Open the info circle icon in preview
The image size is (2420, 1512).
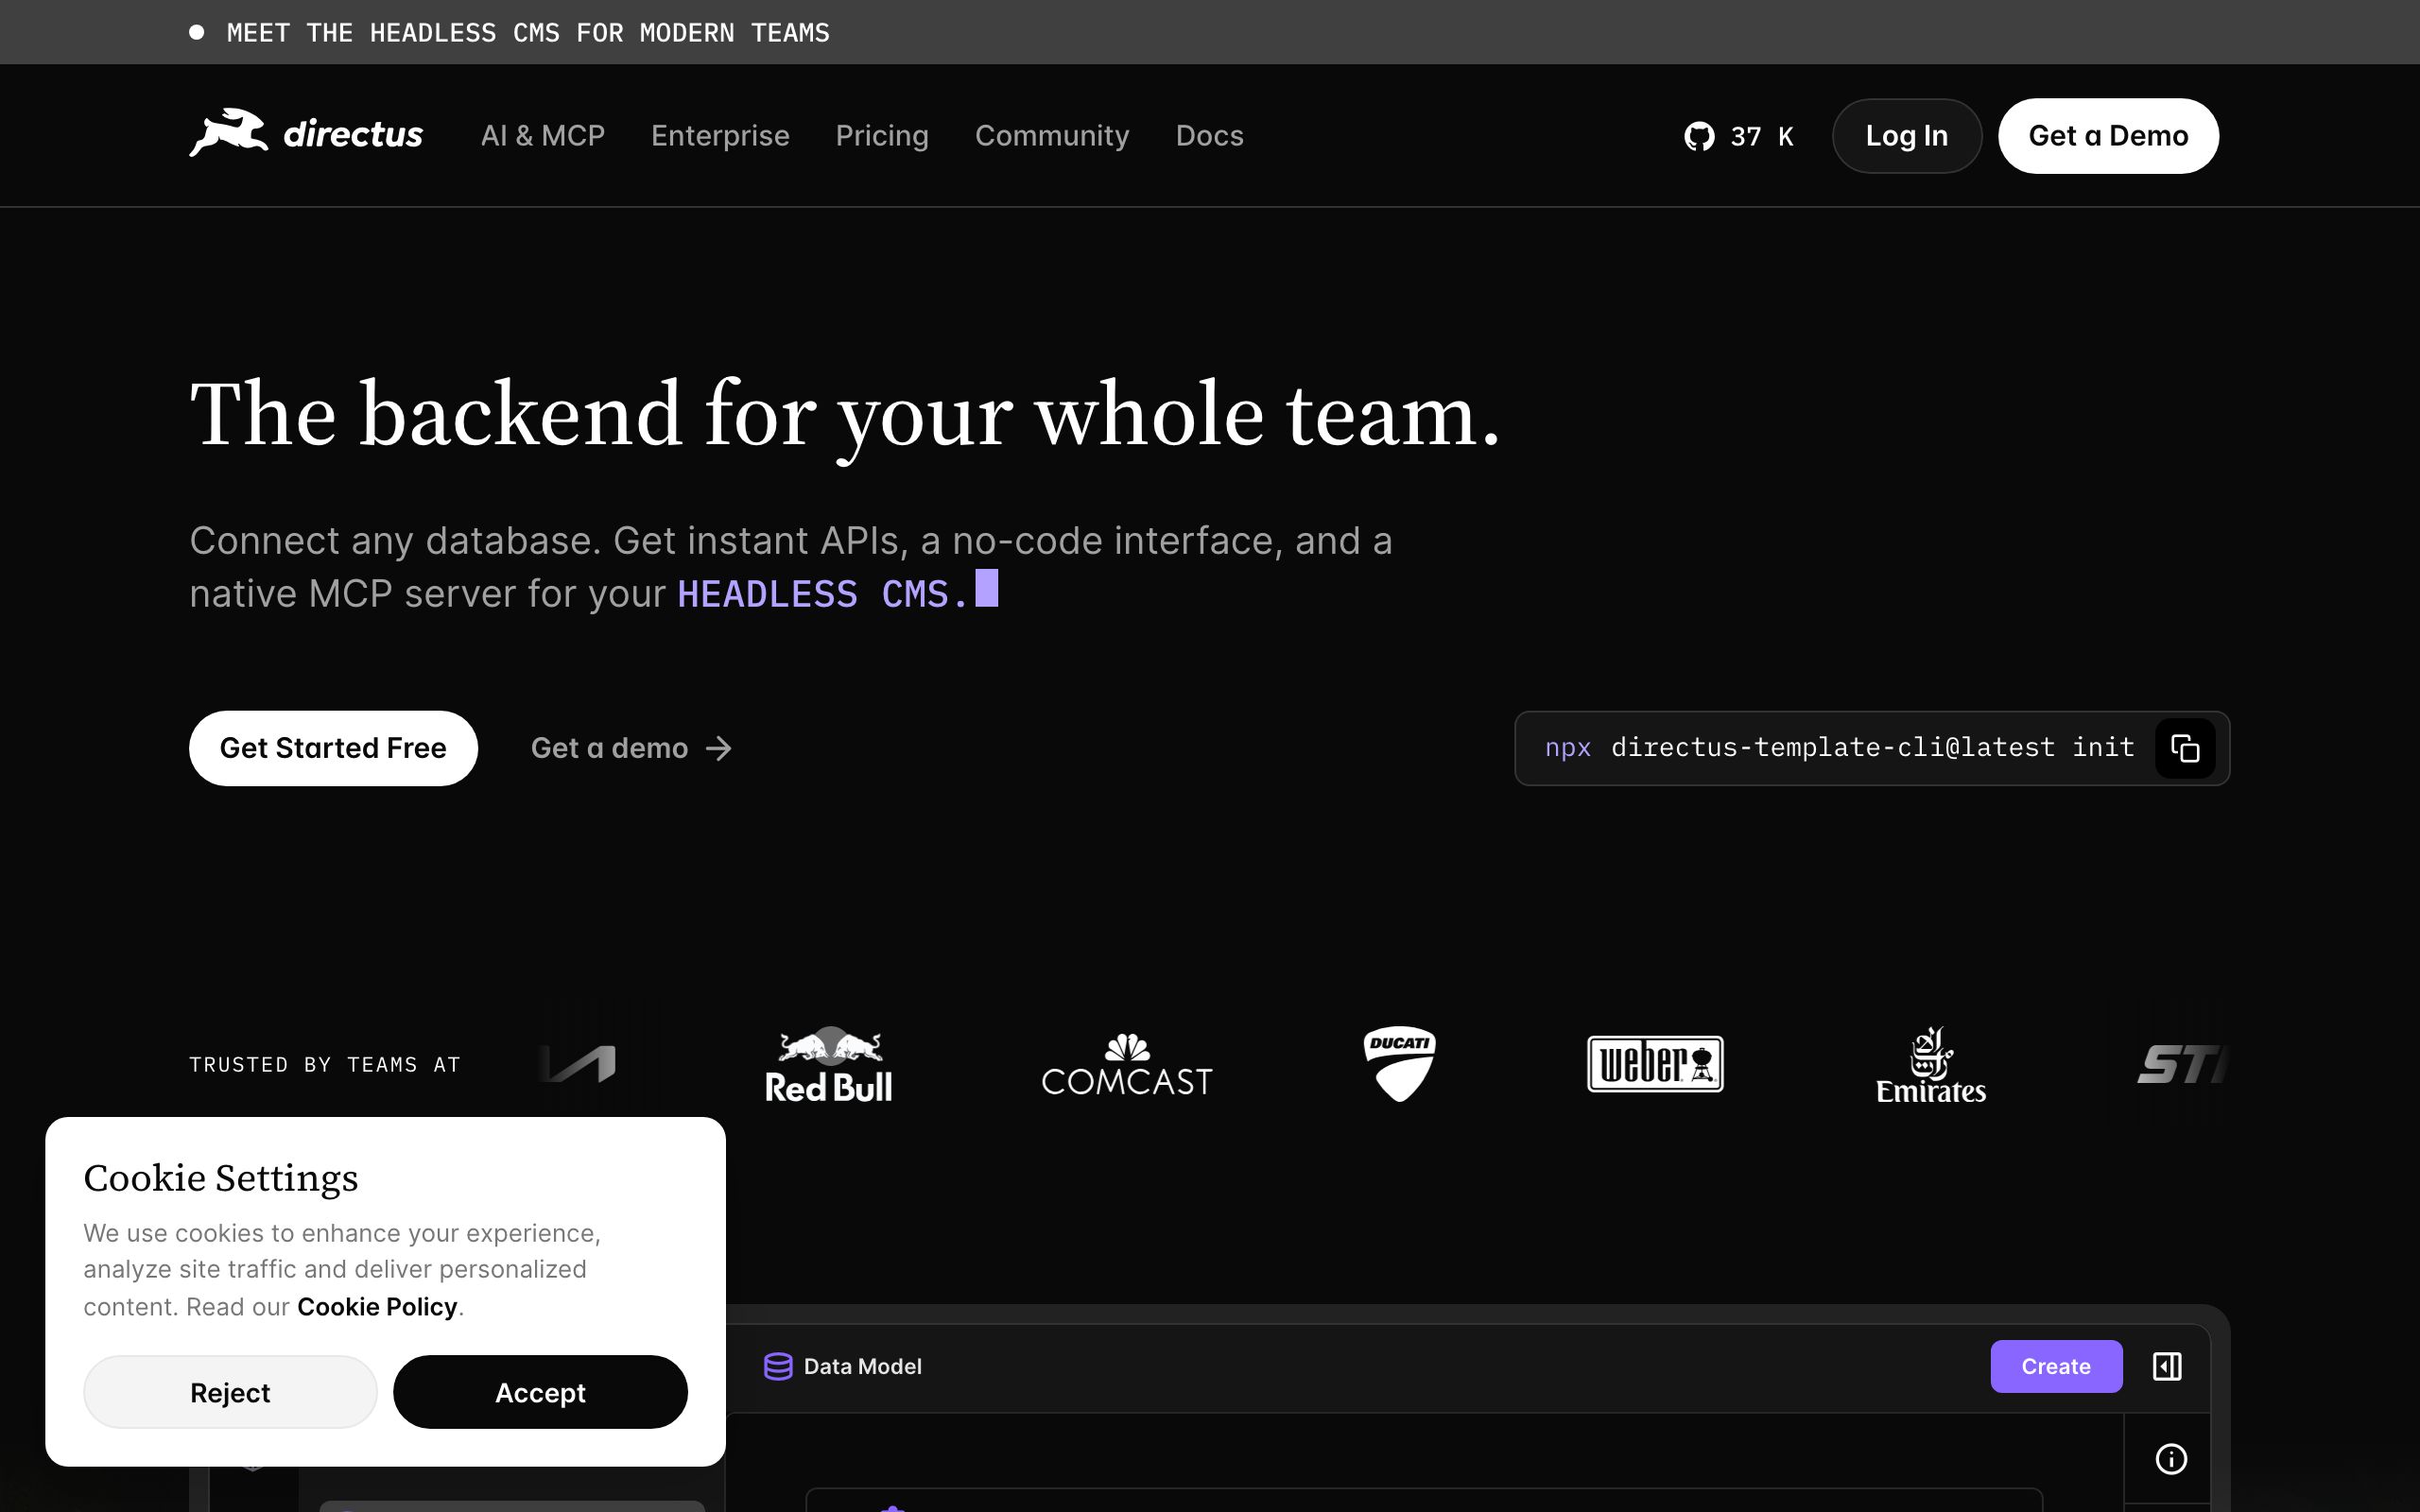[2170, 1459]
